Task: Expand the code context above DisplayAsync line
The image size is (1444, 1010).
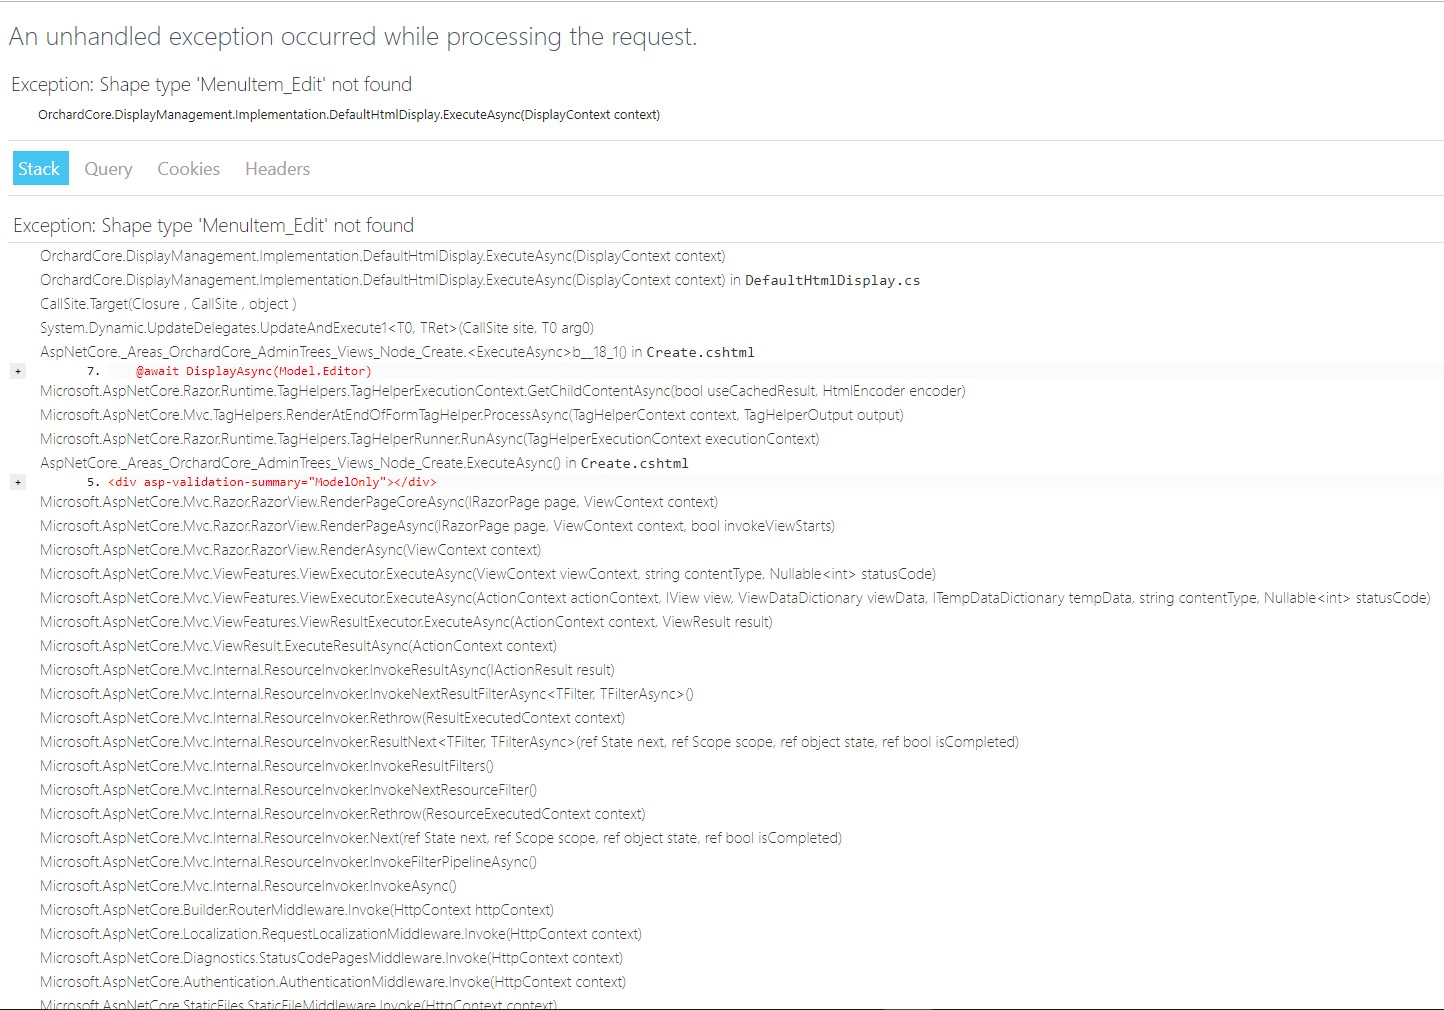Action: [x=18, y=370]
